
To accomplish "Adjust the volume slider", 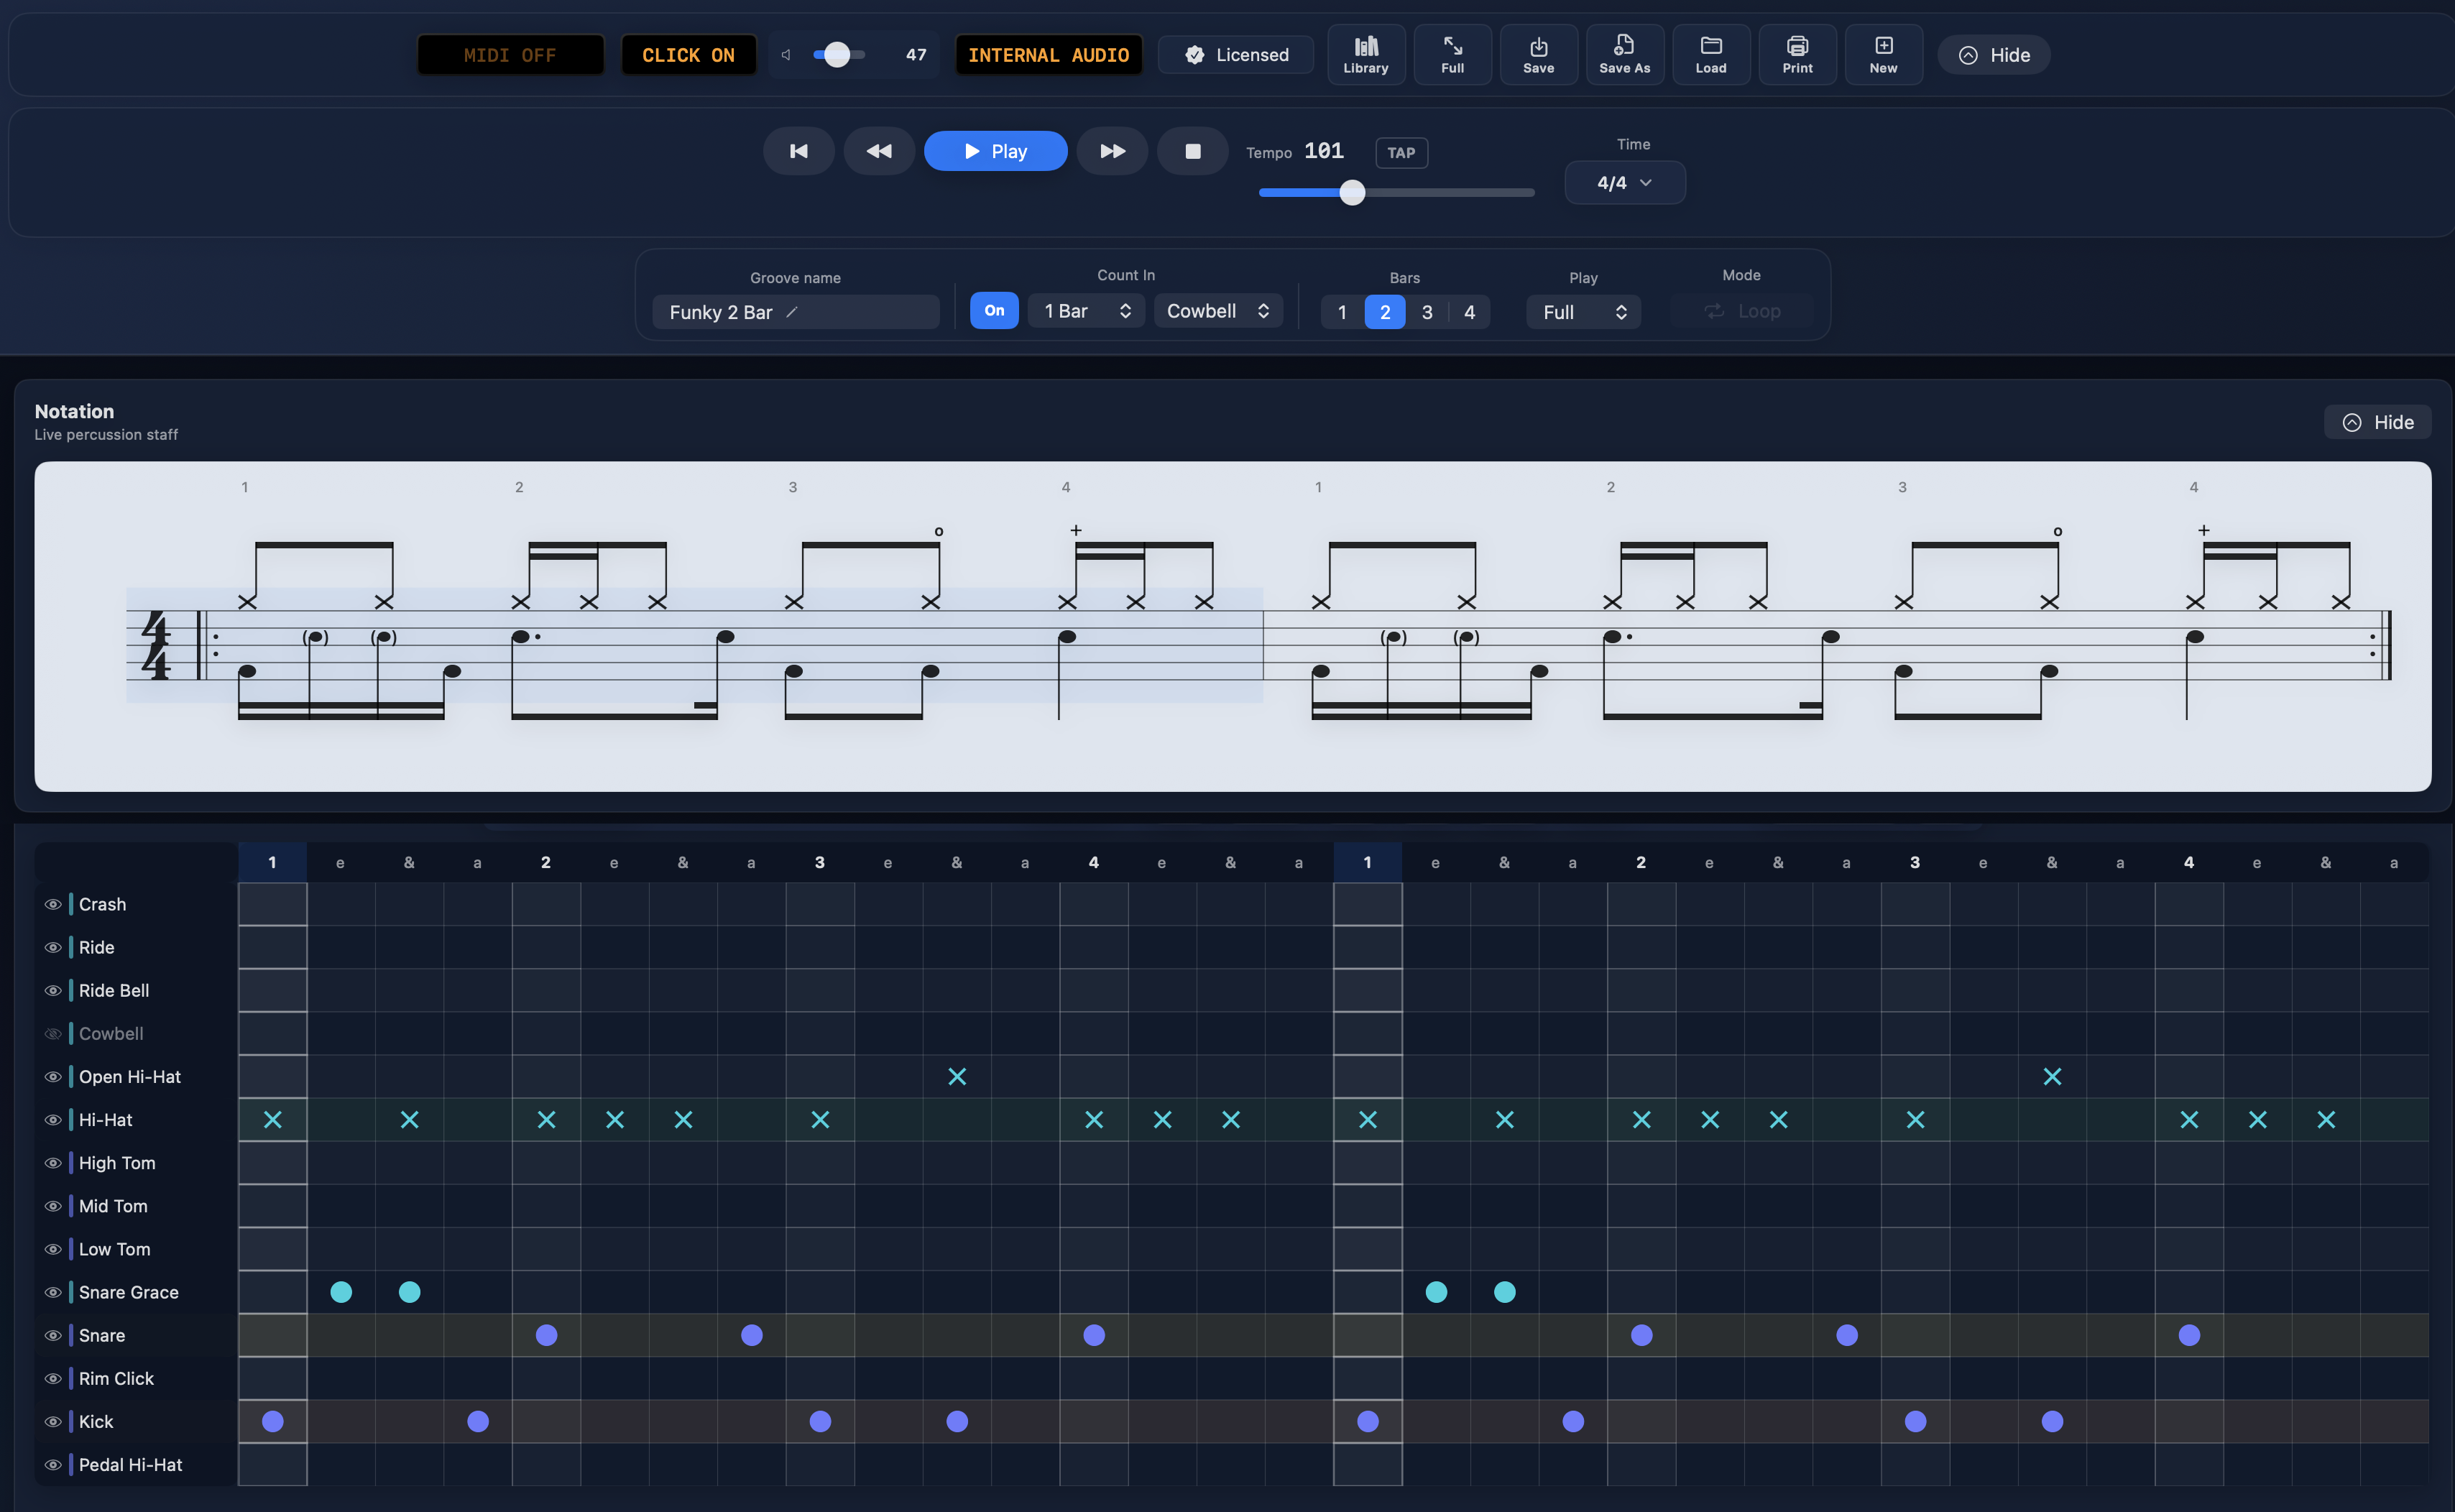I will click(x=838, y=55).
